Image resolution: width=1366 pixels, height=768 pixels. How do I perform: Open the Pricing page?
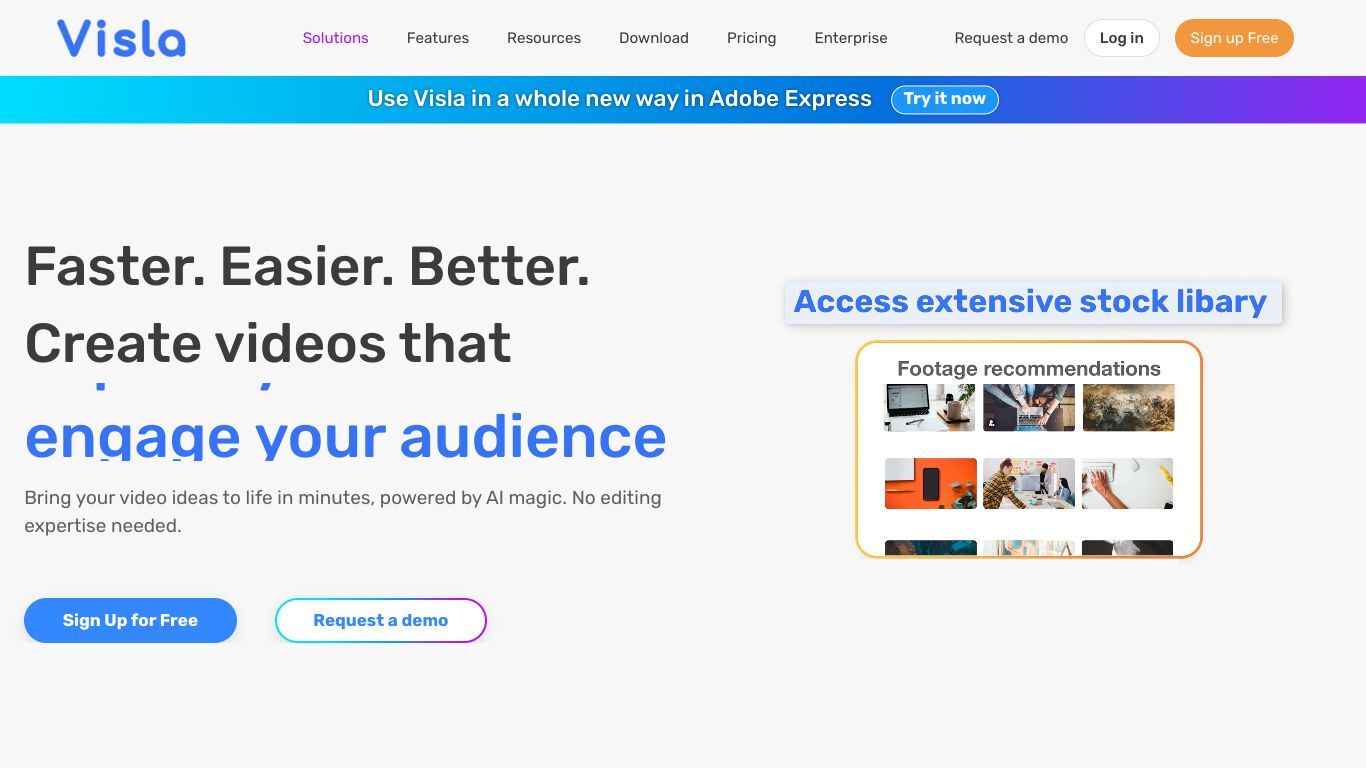click(751, 38)
